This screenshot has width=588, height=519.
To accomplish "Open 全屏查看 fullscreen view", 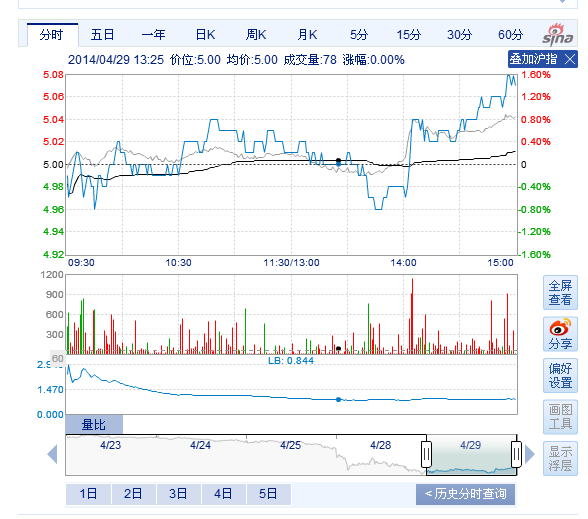I will tap(560, 292).
